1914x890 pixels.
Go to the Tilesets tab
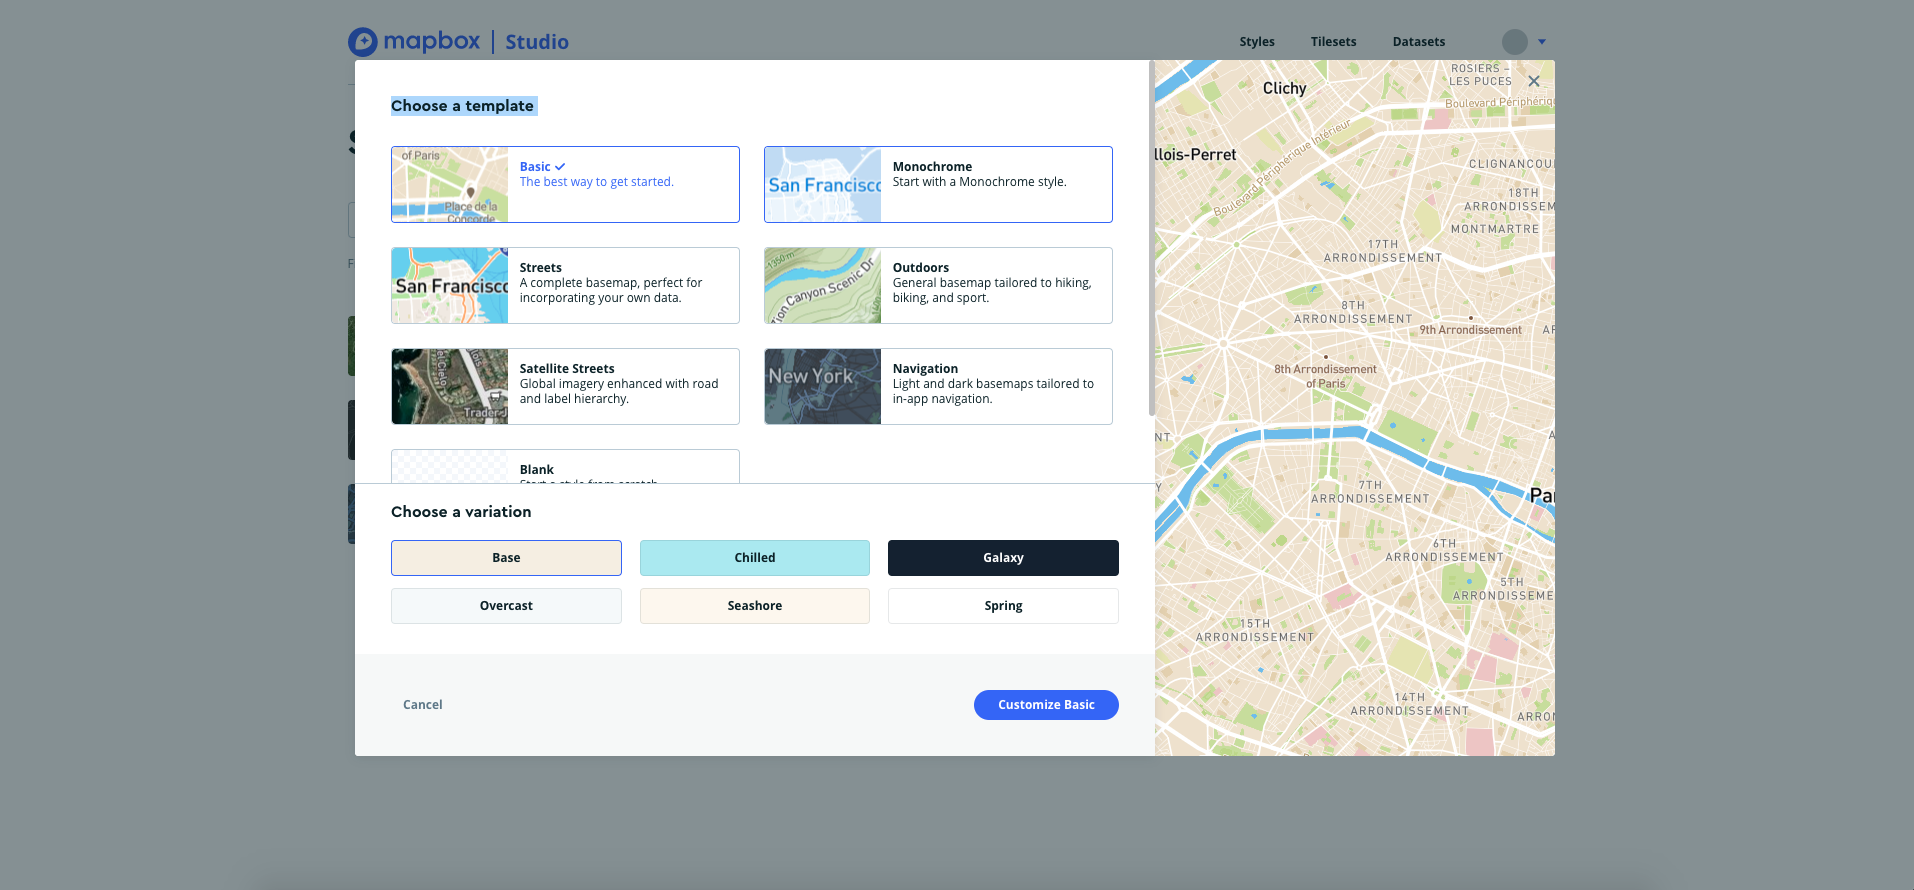(x=1333, y=42)
